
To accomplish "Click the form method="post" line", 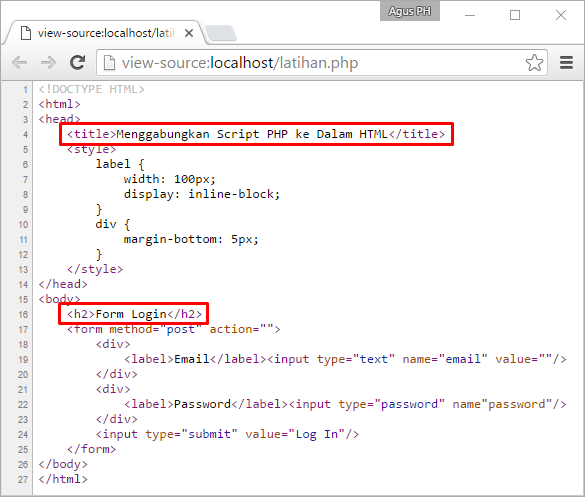I will coord(173,329).
